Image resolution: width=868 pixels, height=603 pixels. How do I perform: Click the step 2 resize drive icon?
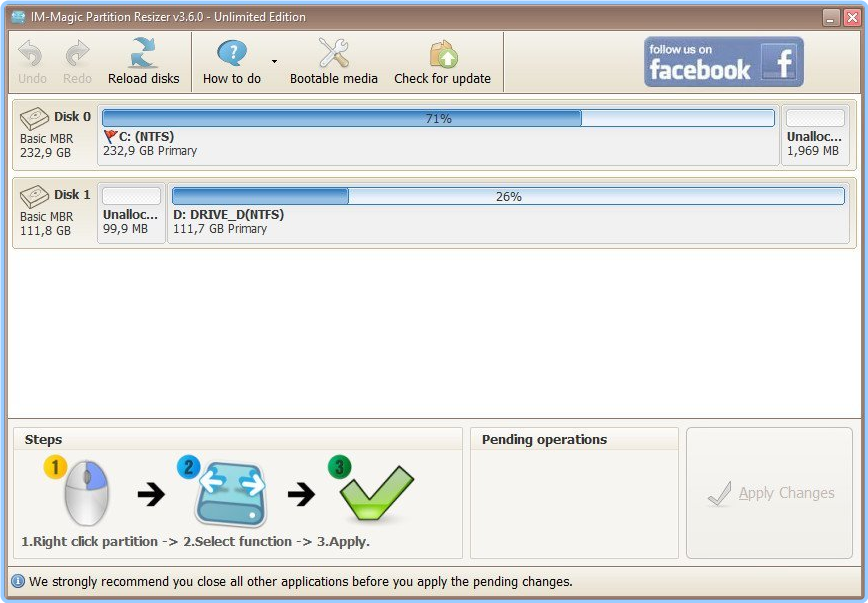click(x=230, y=493)
